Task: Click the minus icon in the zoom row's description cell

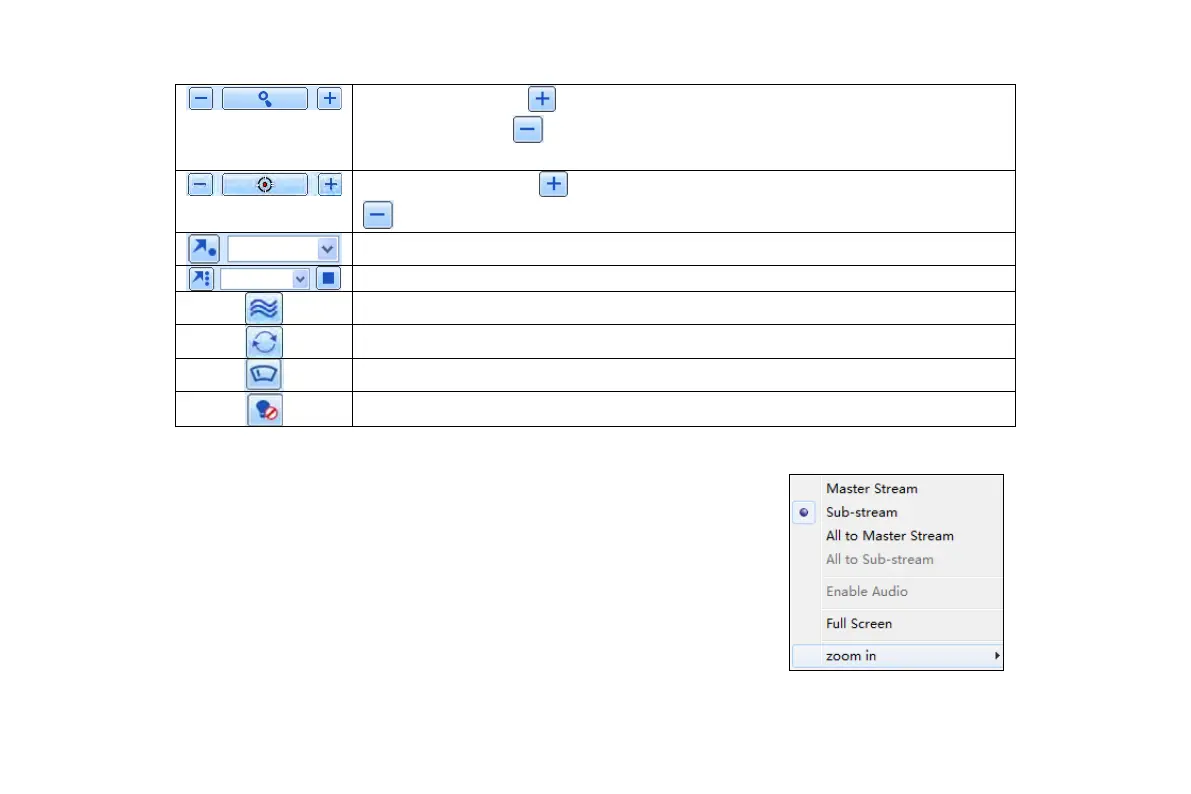Action: (527, 129)
